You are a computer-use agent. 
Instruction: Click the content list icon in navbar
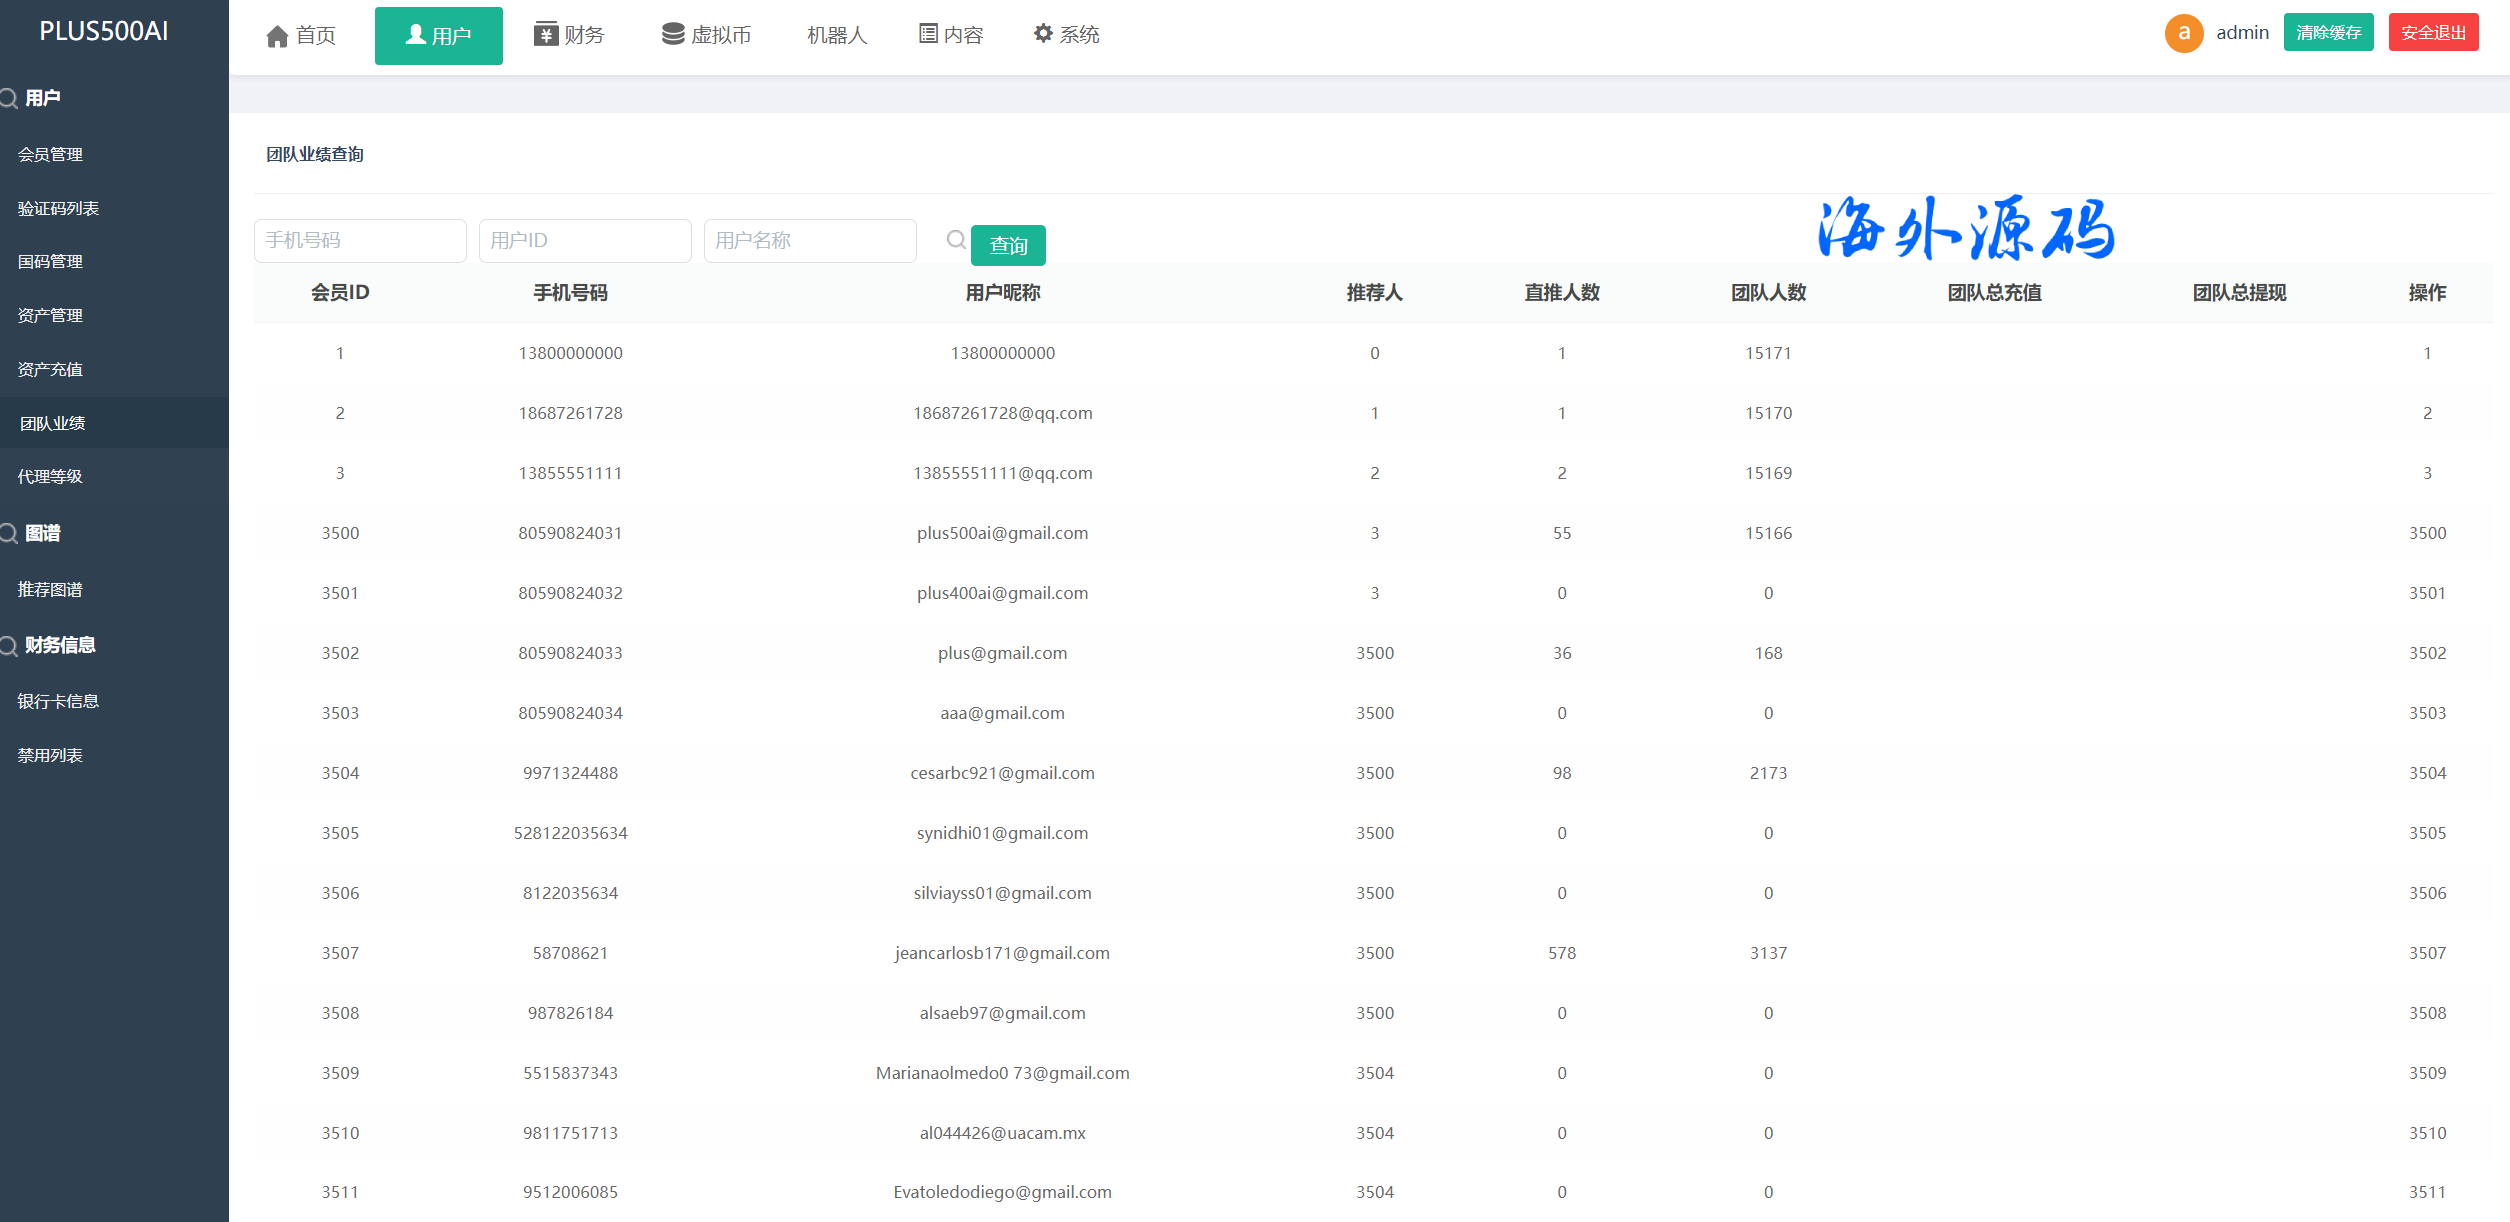(x=928, y=34)
